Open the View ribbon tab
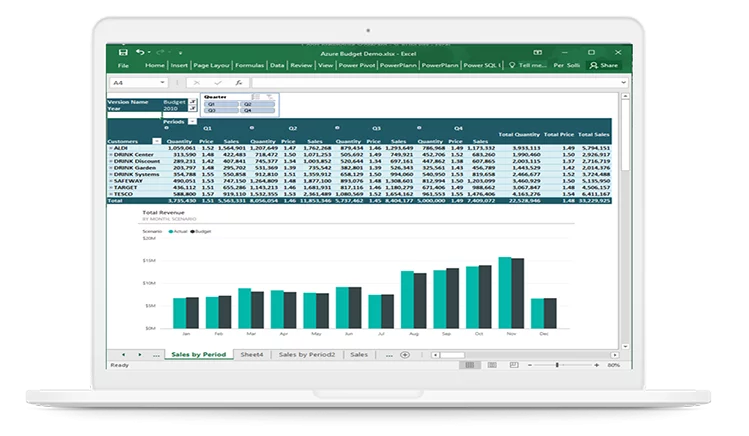The width and height of the screenshot is (749, 436). [325, 65]
